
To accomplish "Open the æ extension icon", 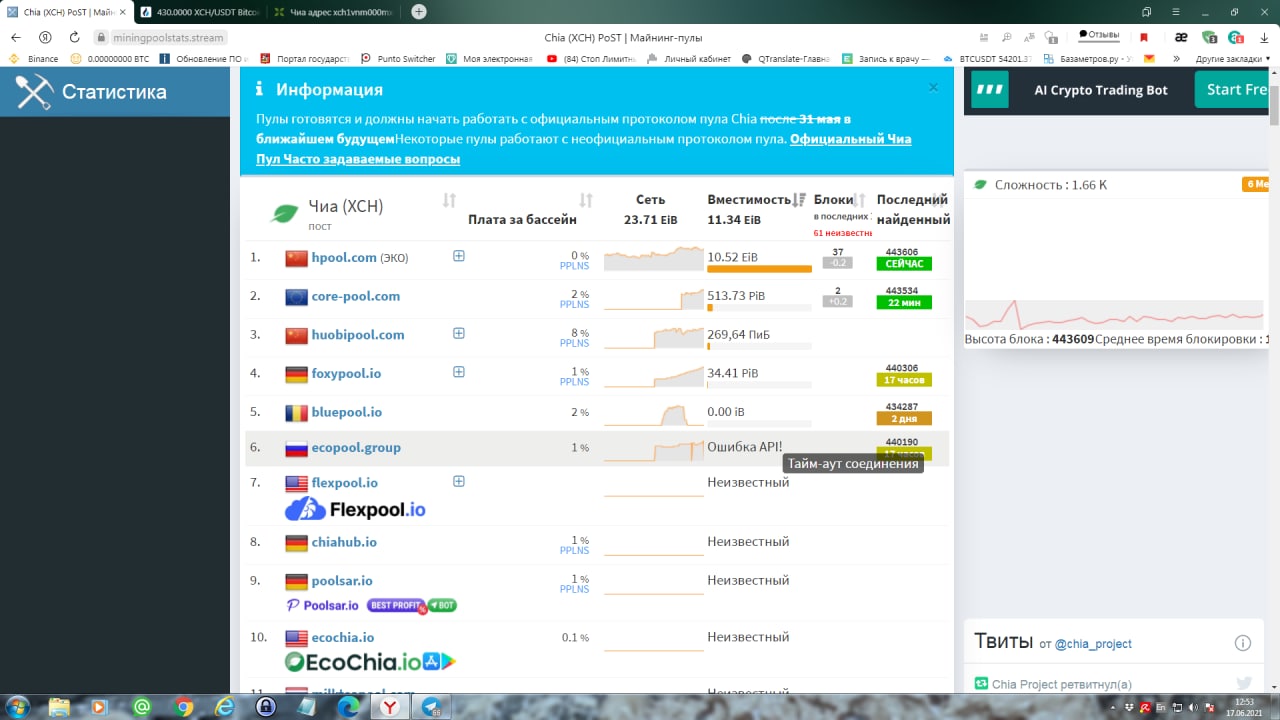I will click(1181, 37).
